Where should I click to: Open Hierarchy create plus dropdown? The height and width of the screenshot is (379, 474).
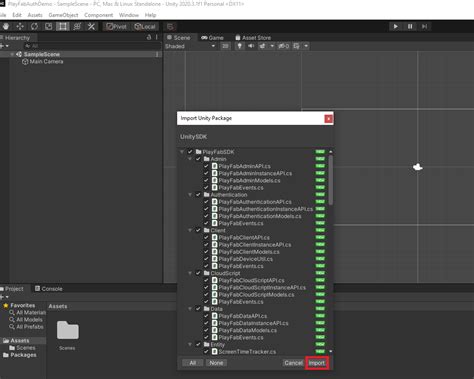tap(4, 46)
